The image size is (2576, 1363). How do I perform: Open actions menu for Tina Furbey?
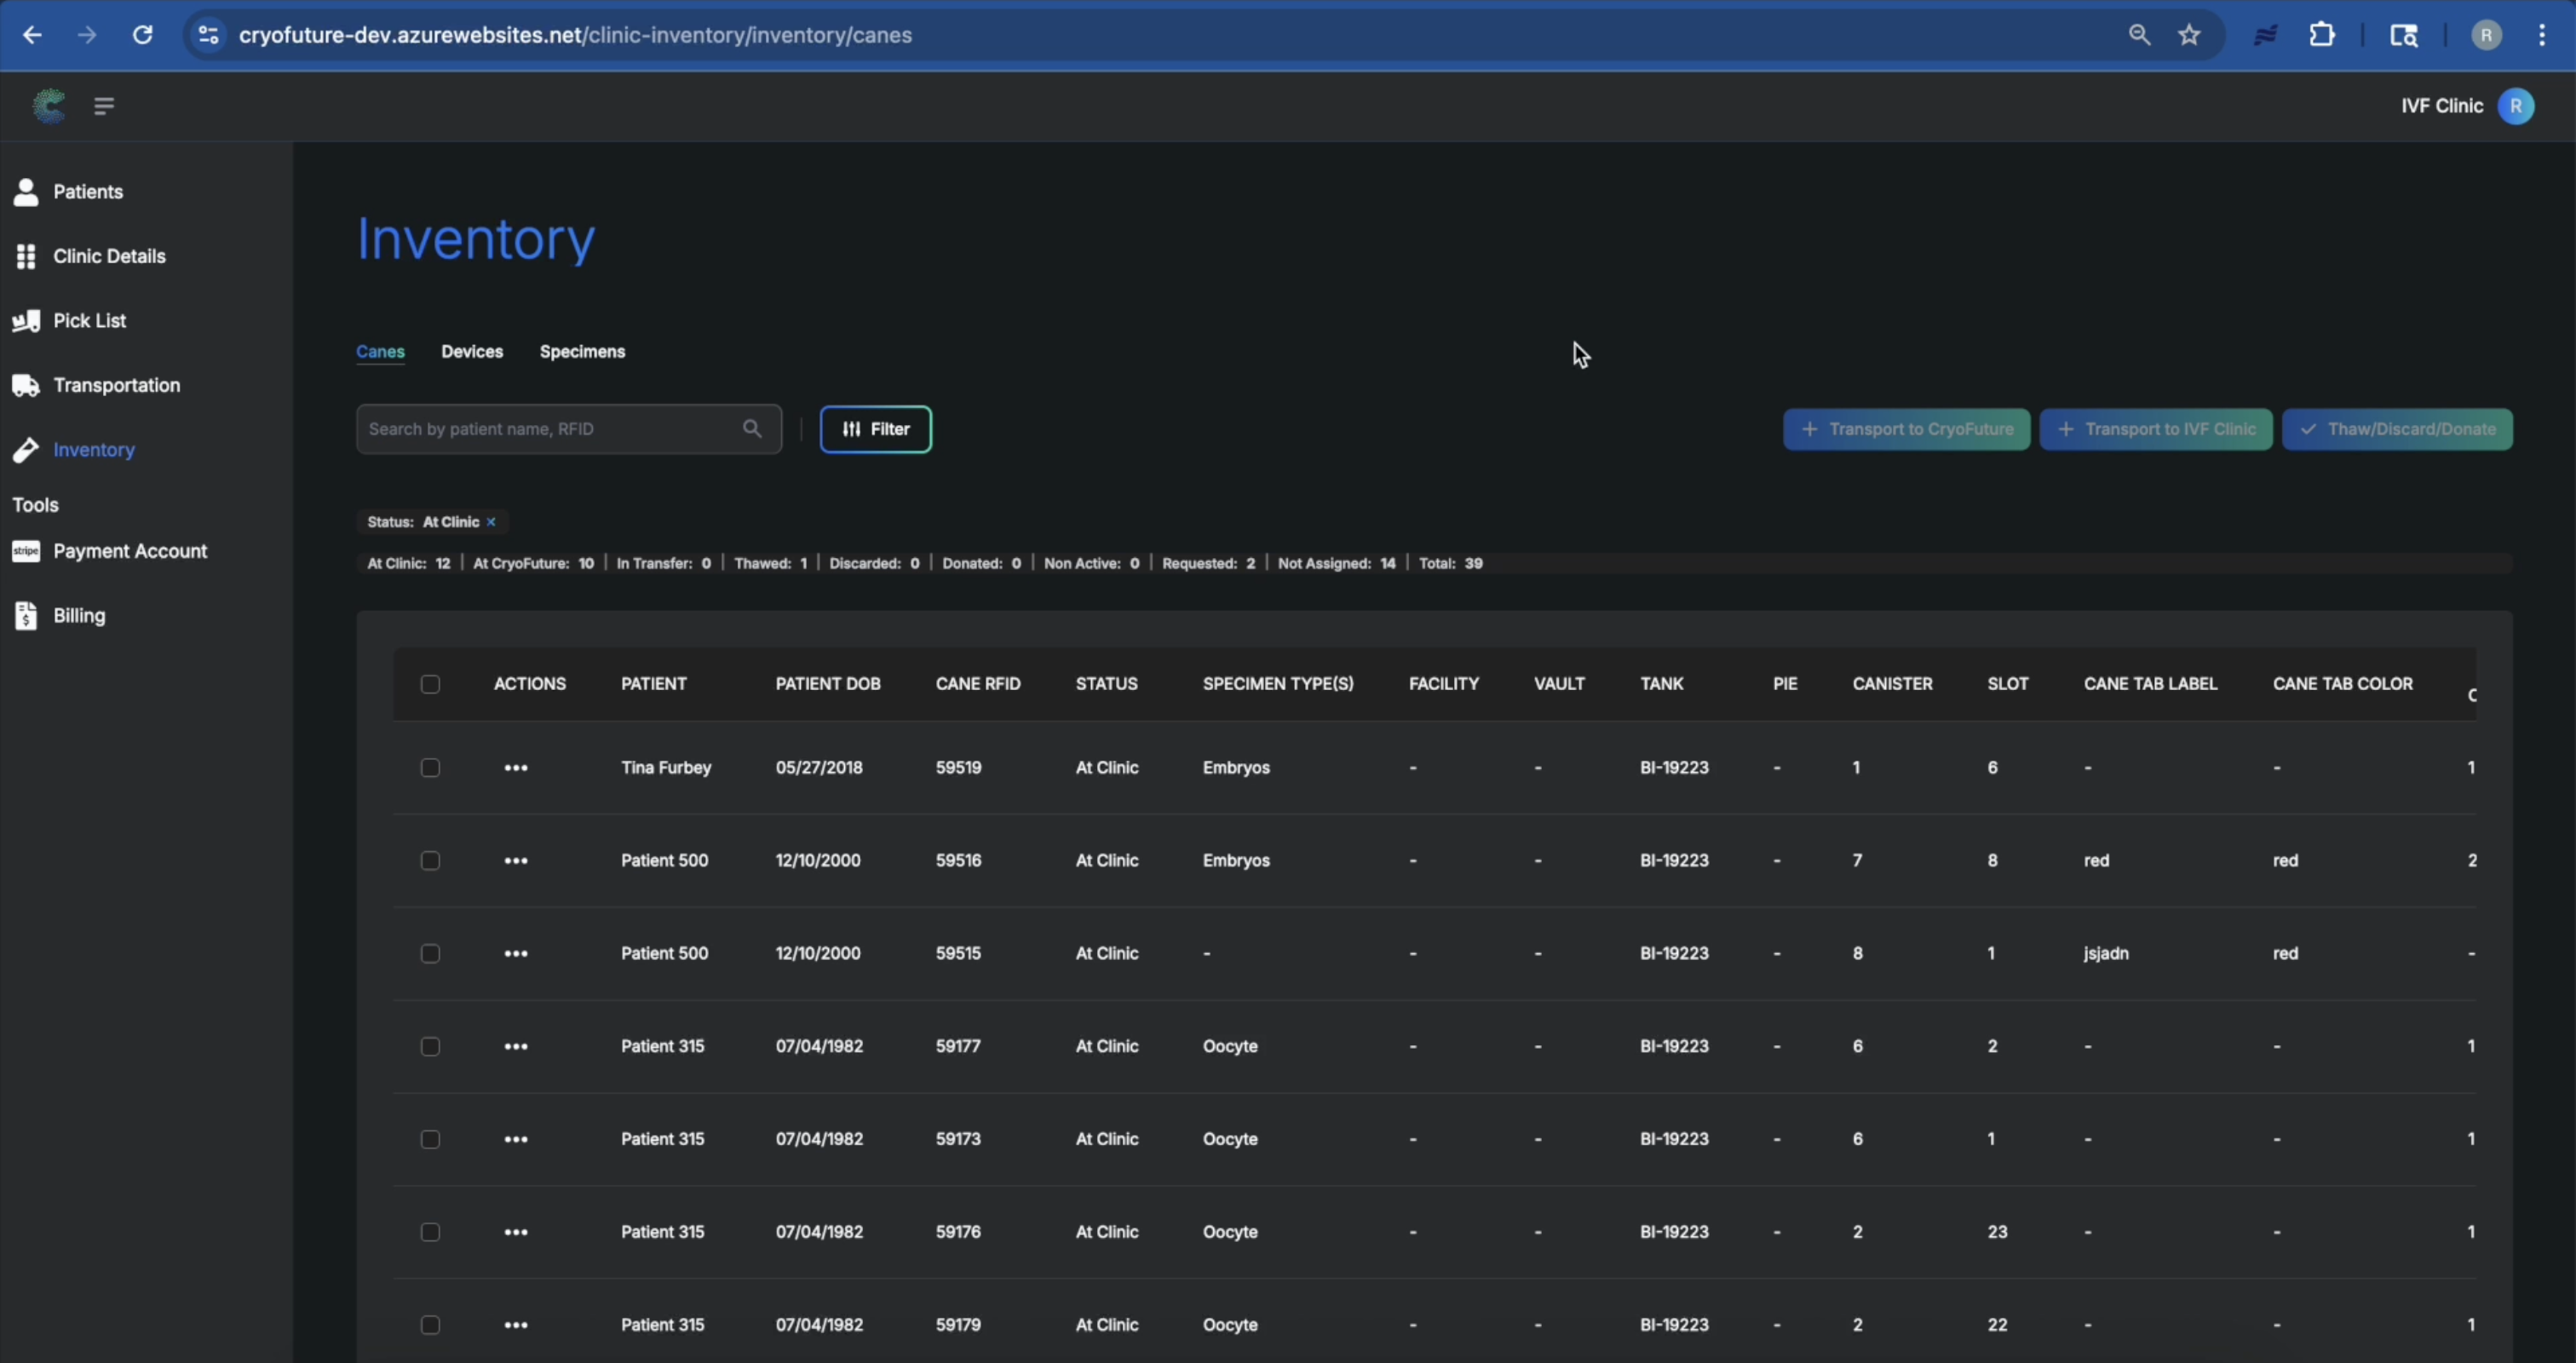click(x=516, y=768)
